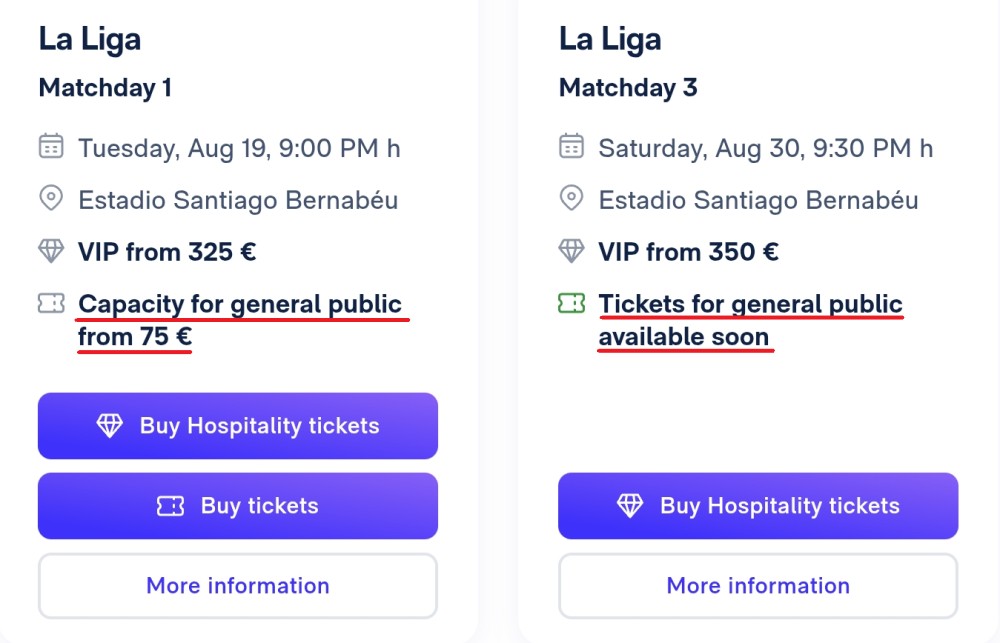Image resolution: width=1000 pixels, height=643 pixels.
Task: Open More information for Matchday 1
Action: [238, 586]
